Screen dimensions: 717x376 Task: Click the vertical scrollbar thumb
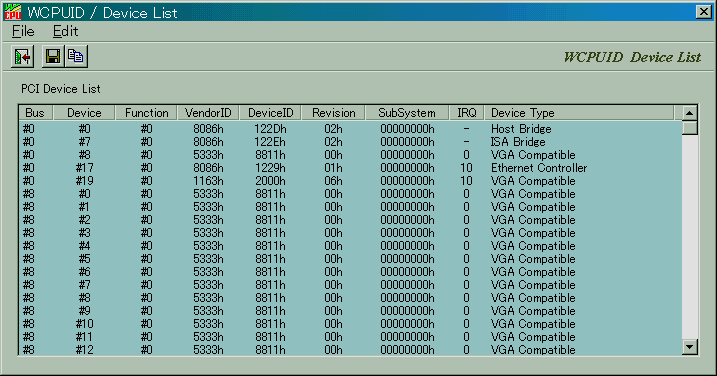(690, 128)
